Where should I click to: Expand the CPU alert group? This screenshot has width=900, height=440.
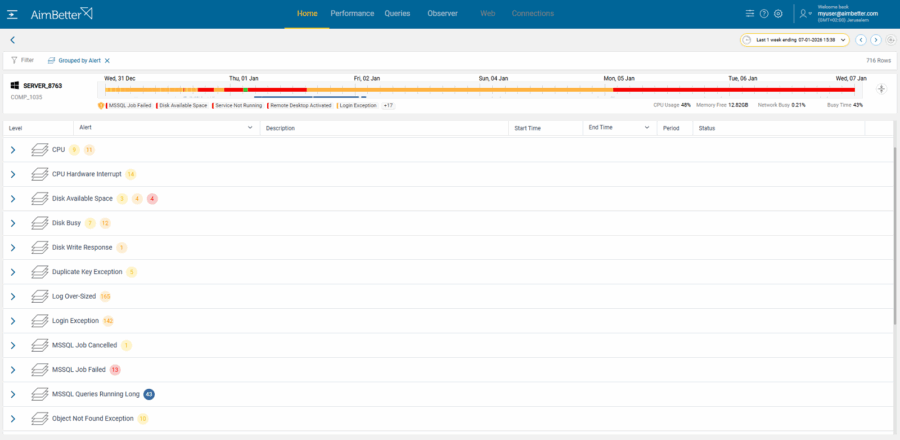pos(13,150)
